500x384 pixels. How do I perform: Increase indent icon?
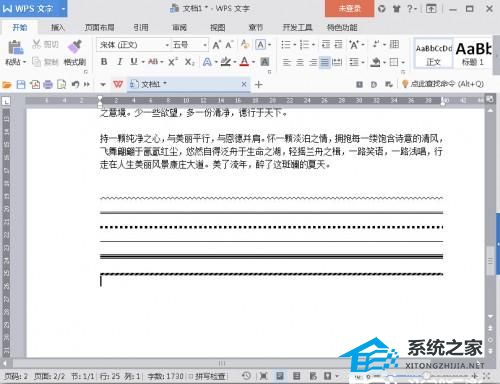coord(338,44)
